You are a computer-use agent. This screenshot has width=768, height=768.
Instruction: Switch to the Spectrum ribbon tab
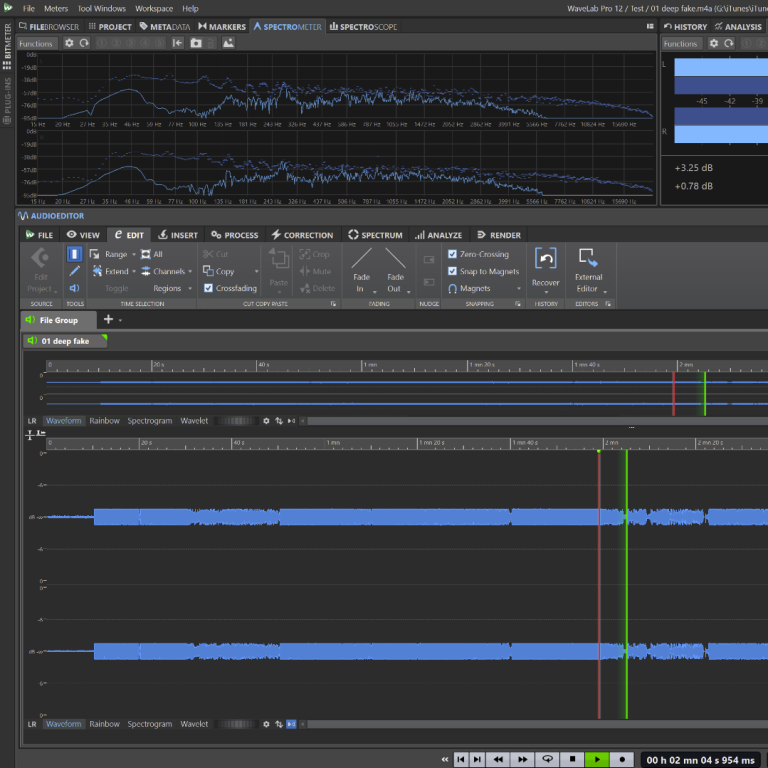click(x=375, y=235)
